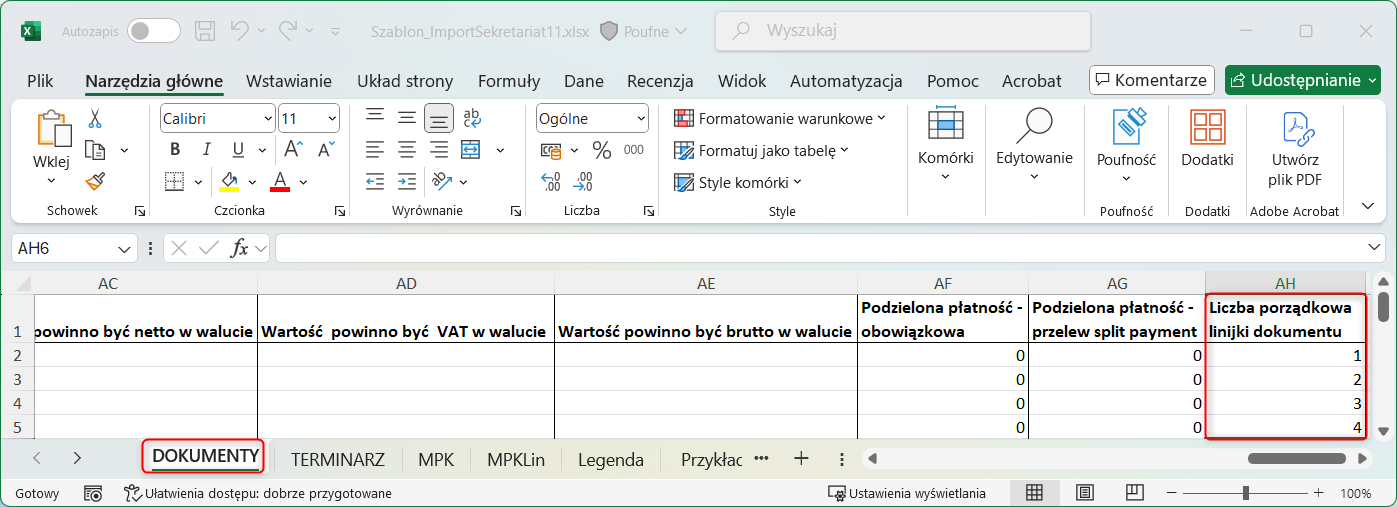Click the Borders icon
This screenshot has height=507, width=1397.
175,182
